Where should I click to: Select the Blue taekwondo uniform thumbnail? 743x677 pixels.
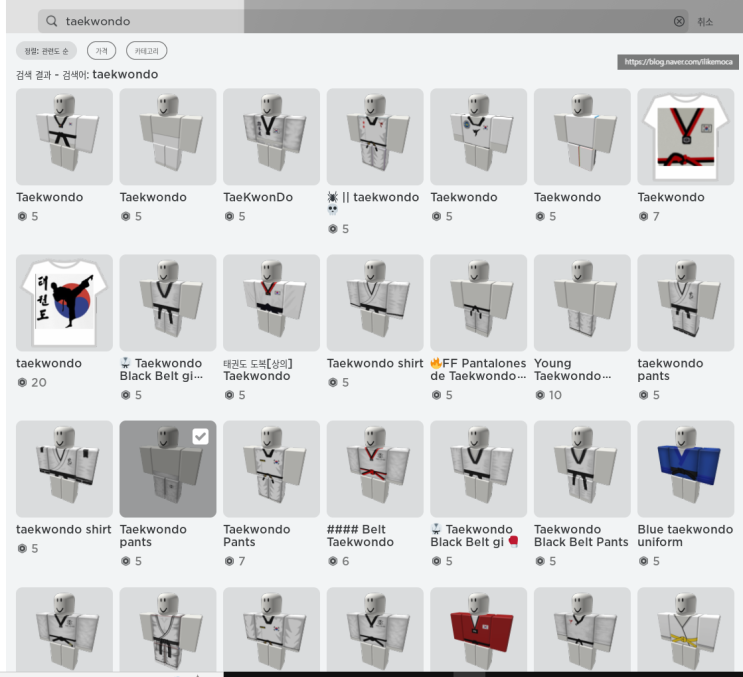(685, 469)
